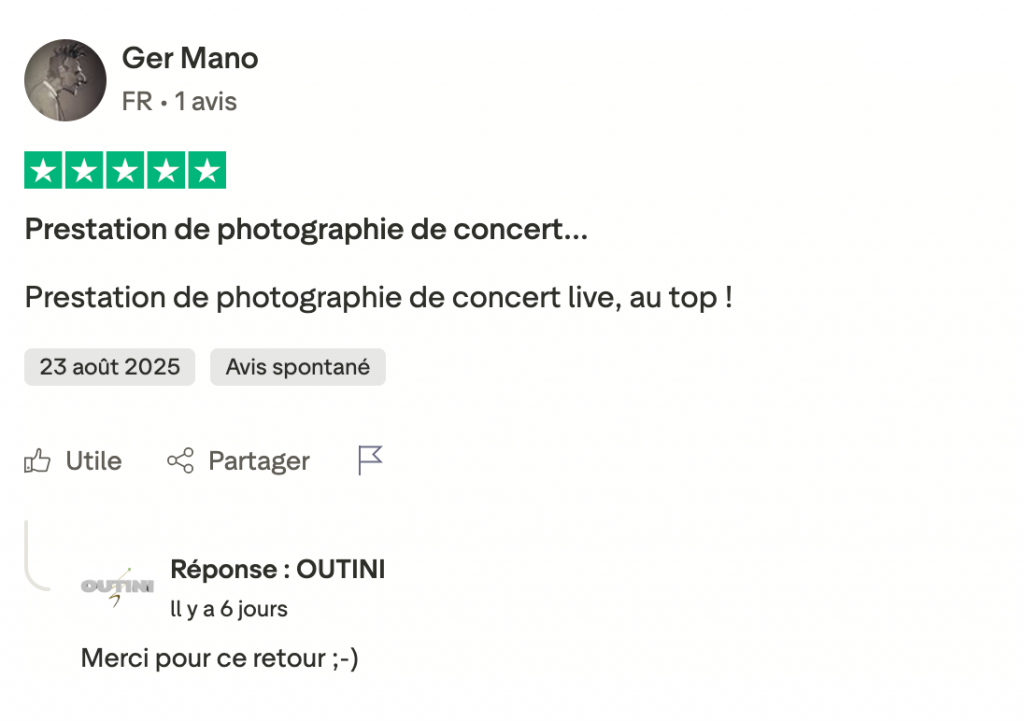Click the fifth green rating star
The width and height of the screenshot is (1024, 721).
[x=206, y=171]
